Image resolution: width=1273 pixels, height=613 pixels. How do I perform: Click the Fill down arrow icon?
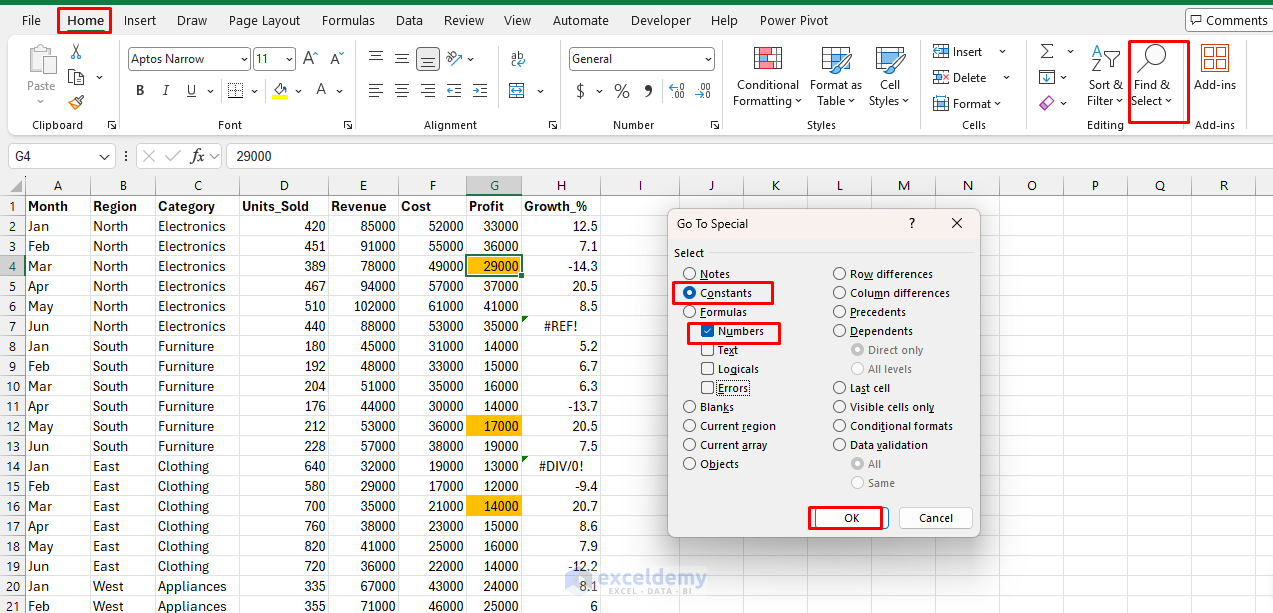pos(1047,77)
